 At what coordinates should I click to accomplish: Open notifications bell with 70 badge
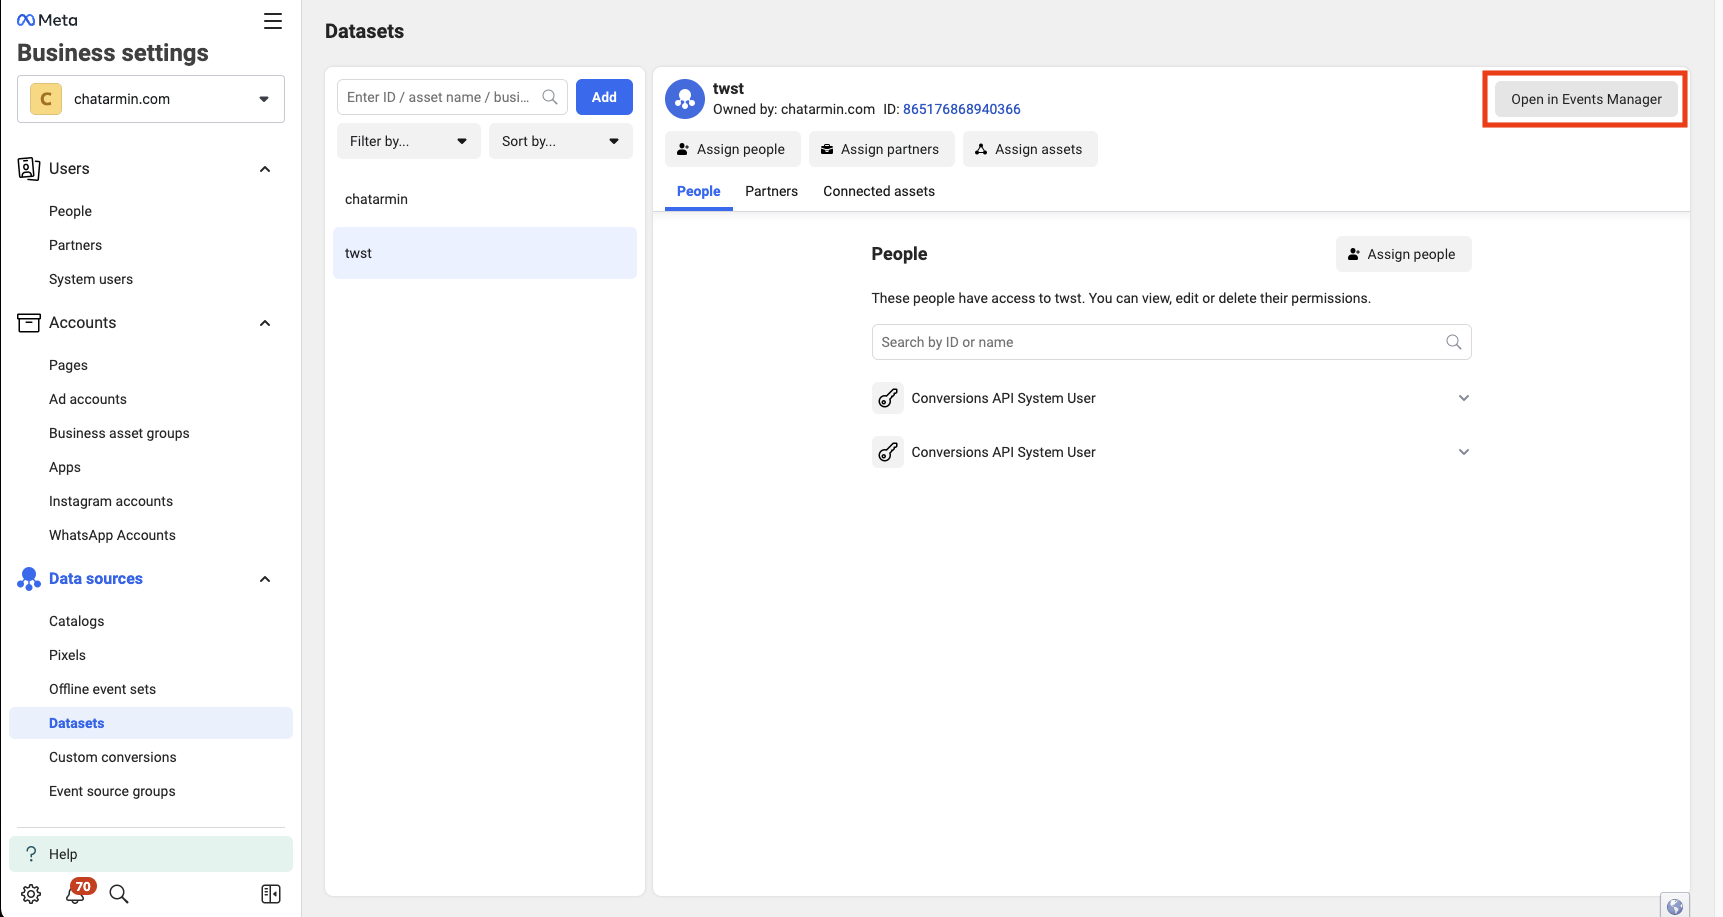click(x=76, y=892)
